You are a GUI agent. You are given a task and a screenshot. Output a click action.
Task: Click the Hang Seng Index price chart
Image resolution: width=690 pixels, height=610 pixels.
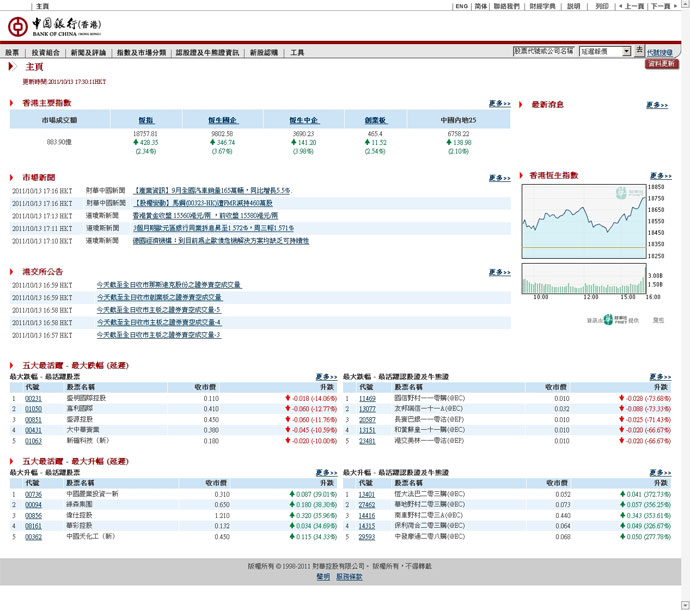coord(584,221)
